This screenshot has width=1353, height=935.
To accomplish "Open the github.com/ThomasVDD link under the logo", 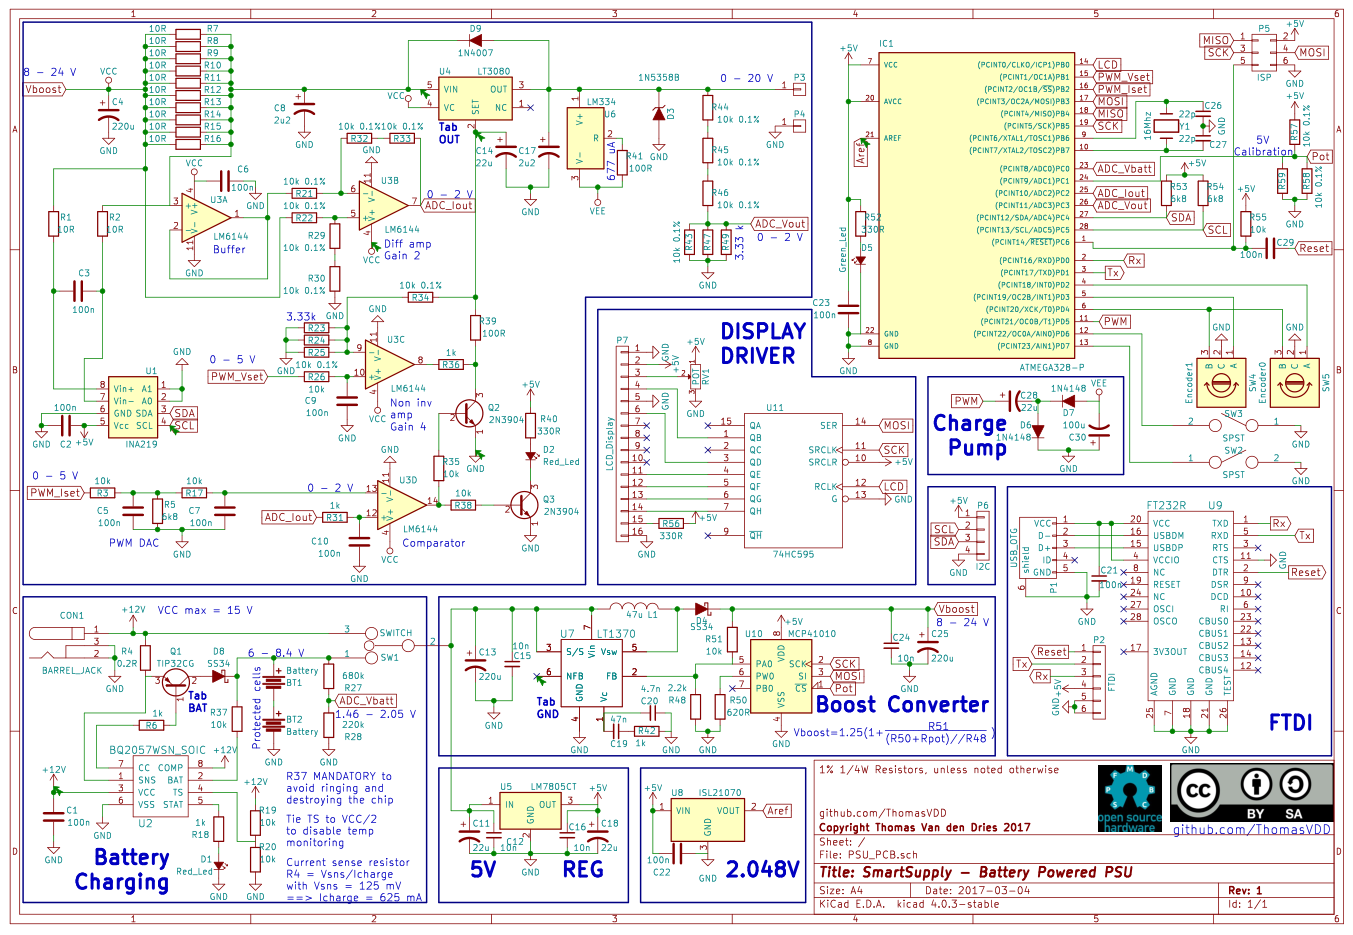I will tap(1250, 828).
